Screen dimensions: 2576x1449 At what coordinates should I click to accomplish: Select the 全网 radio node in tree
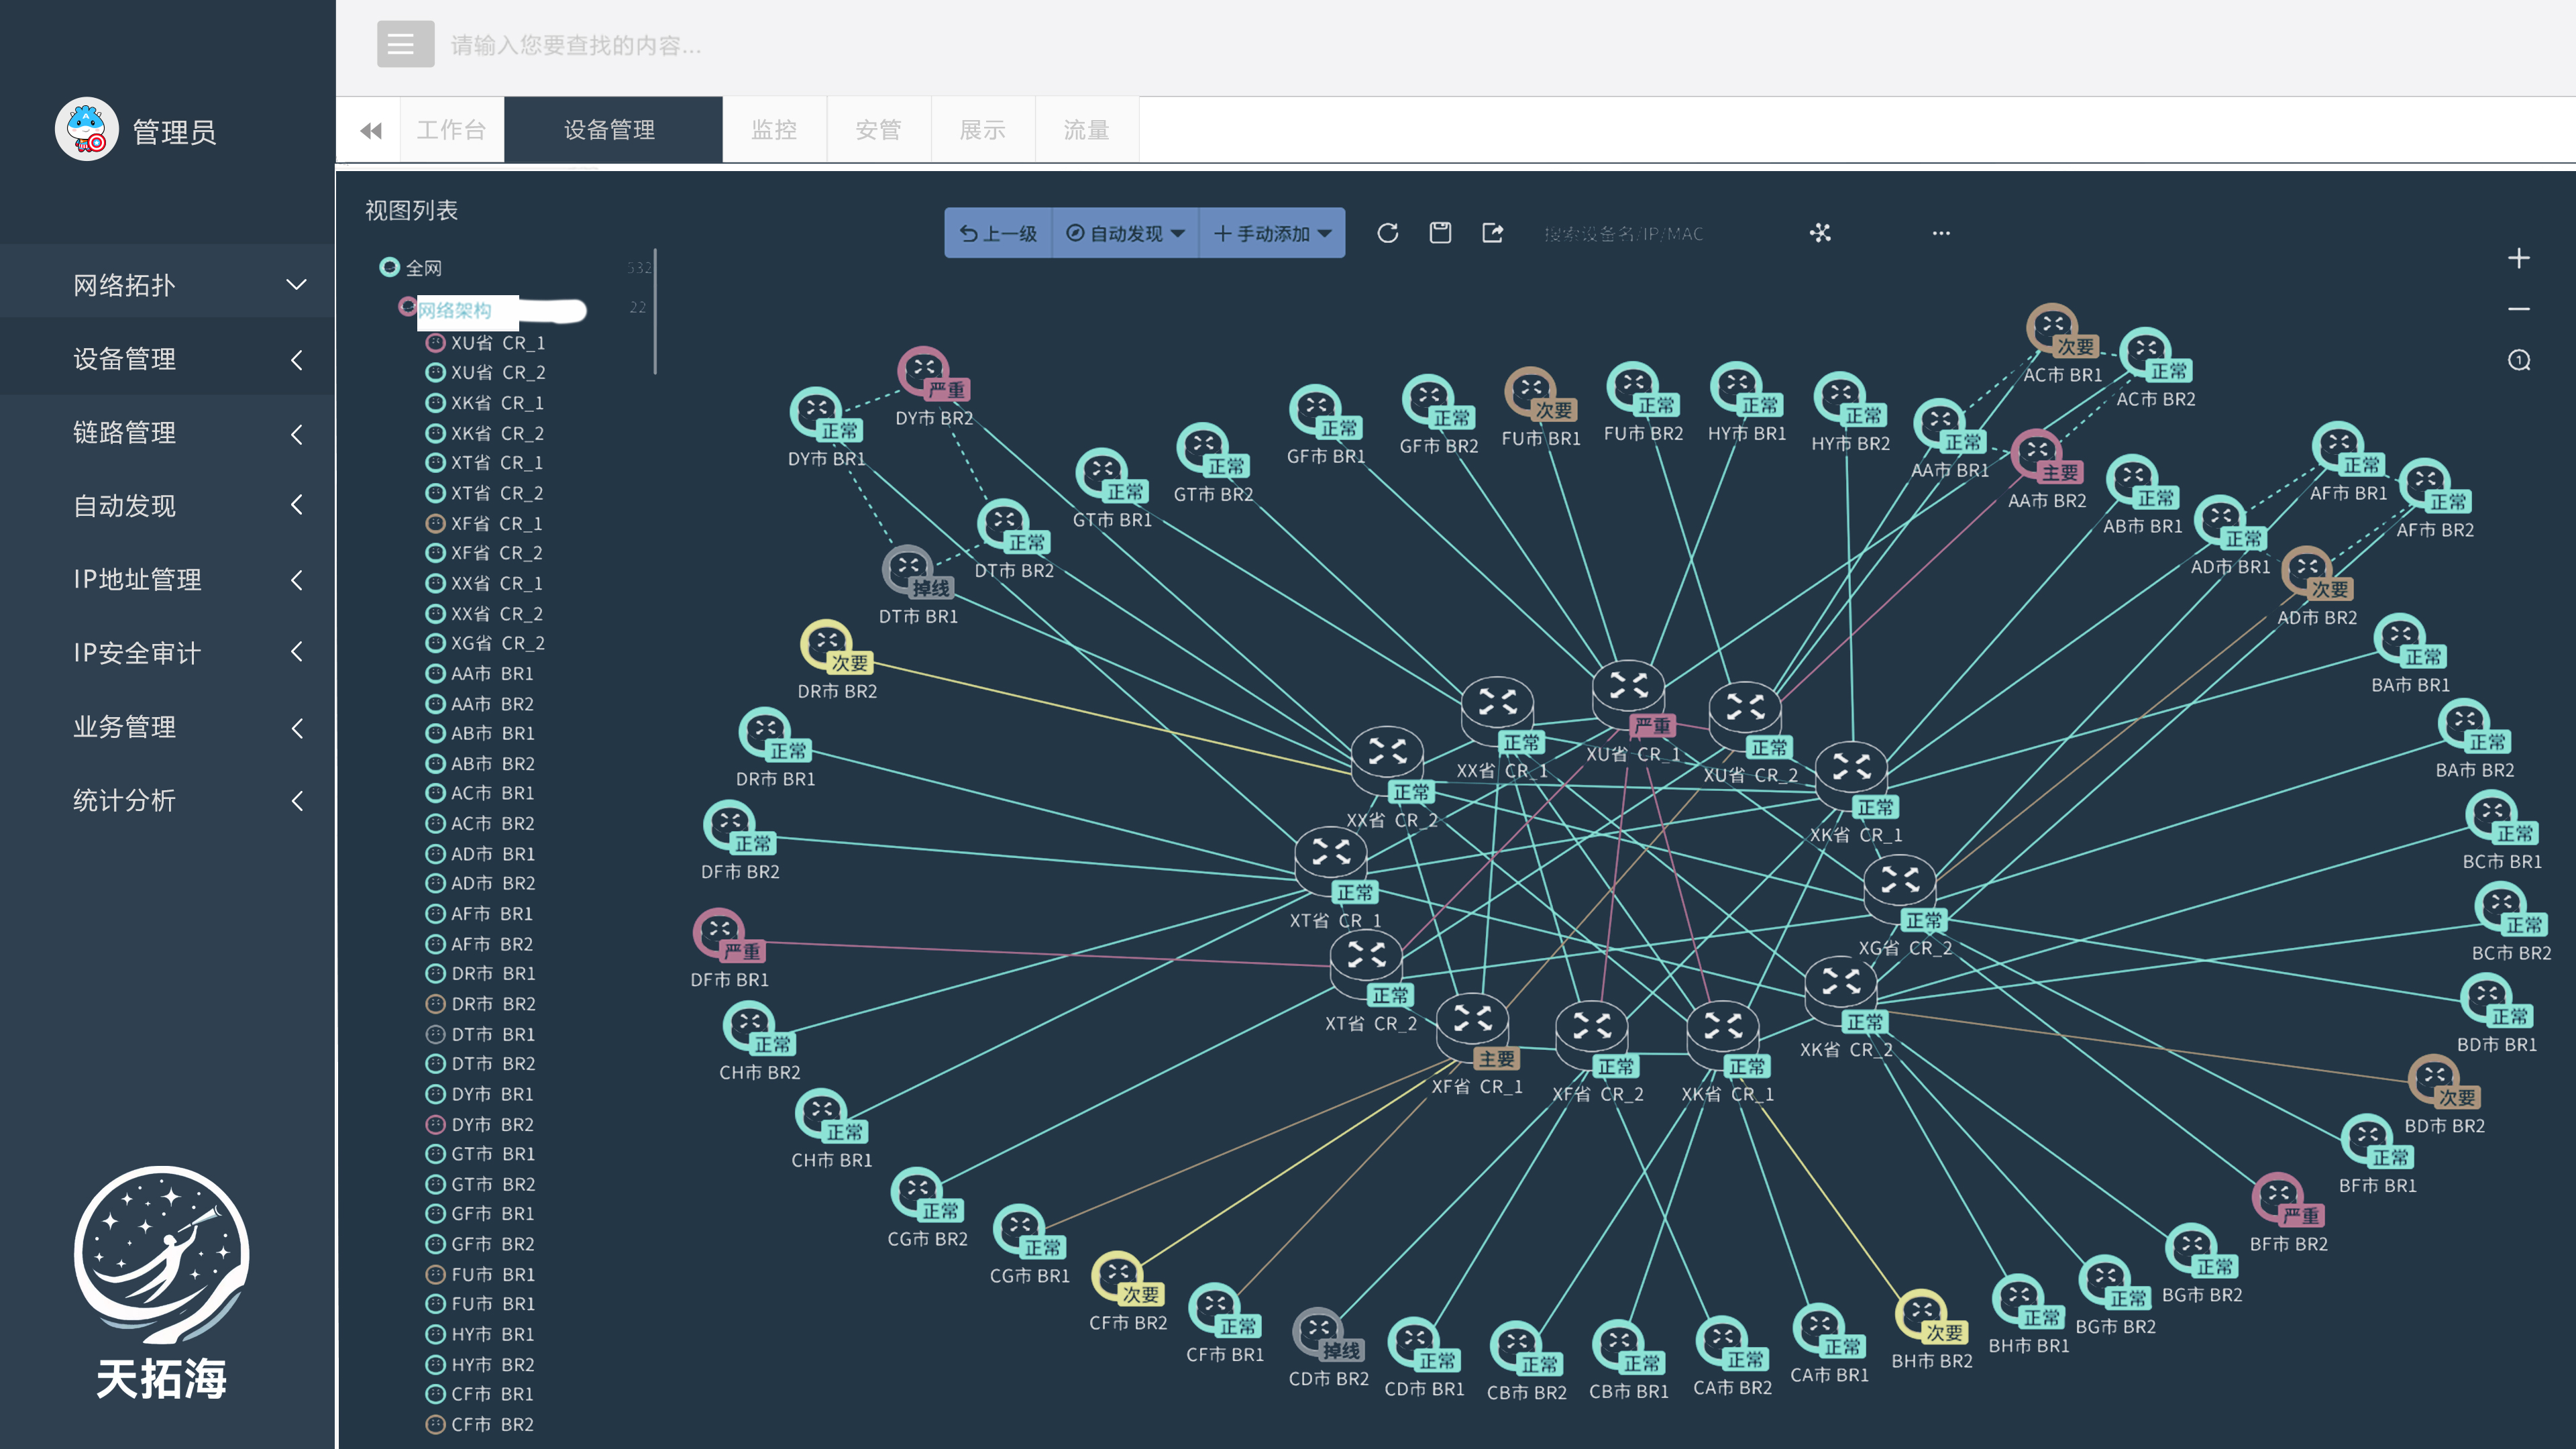(x=390, y=267)
